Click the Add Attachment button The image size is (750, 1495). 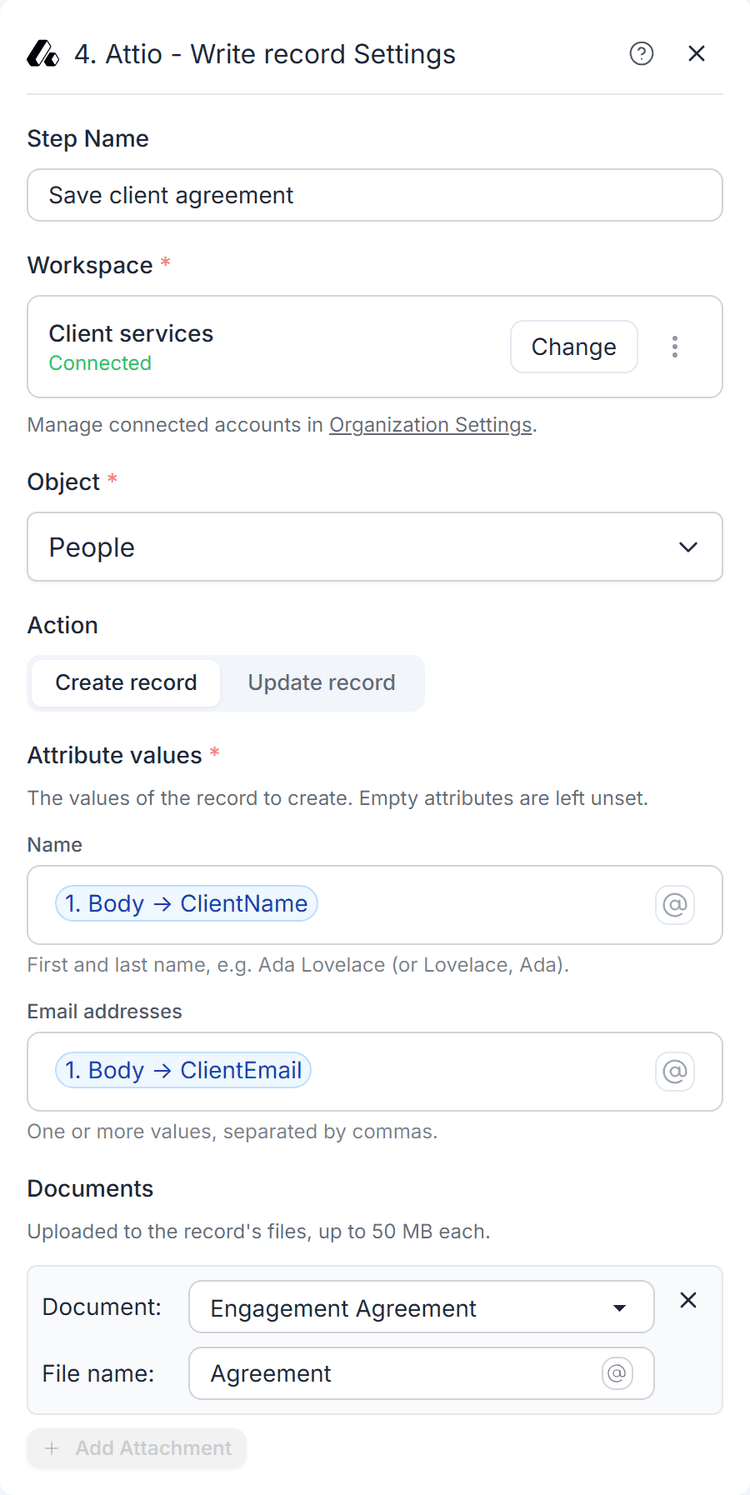click(137, 1448)
